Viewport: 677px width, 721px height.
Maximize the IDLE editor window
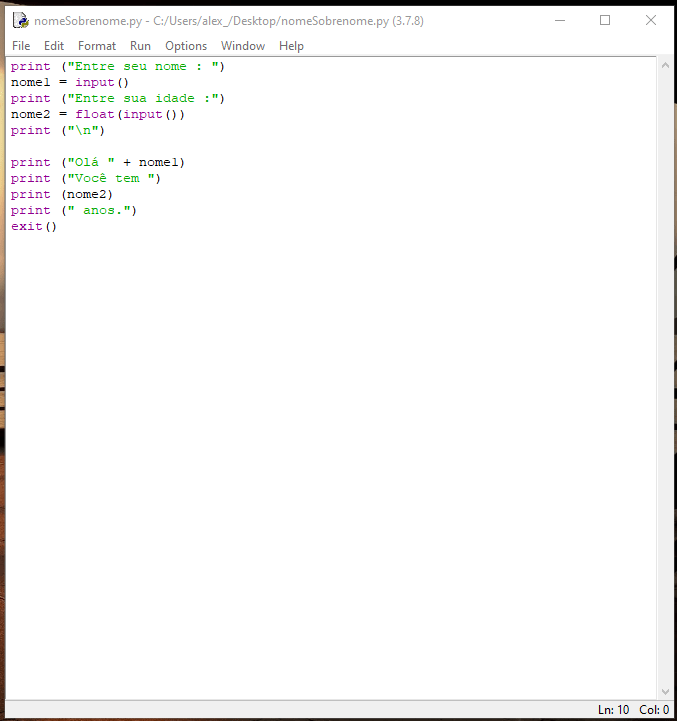pyautogui.click(x=605, y=20)
